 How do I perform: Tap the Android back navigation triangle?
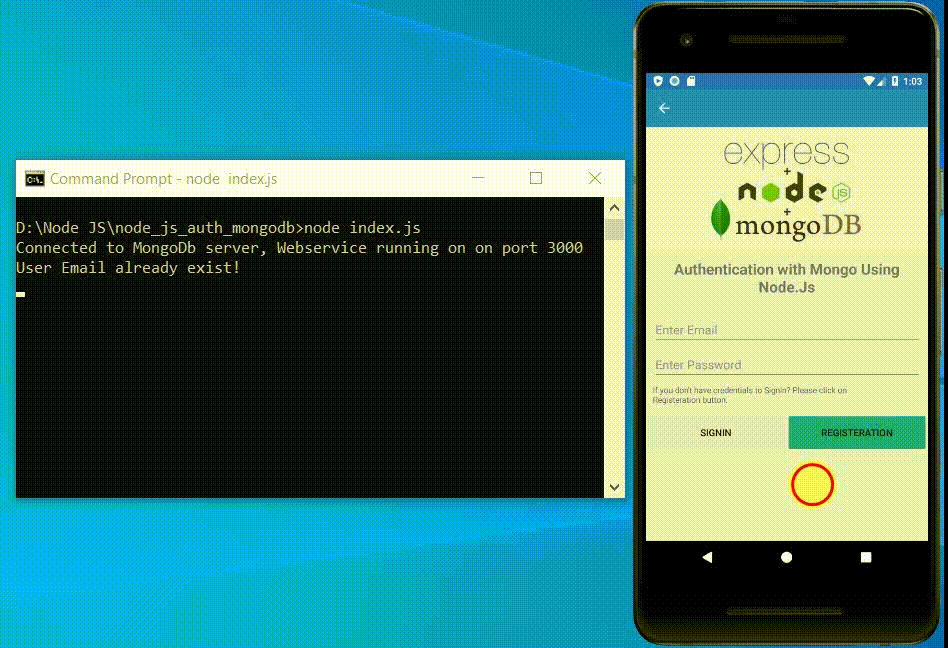707,557
